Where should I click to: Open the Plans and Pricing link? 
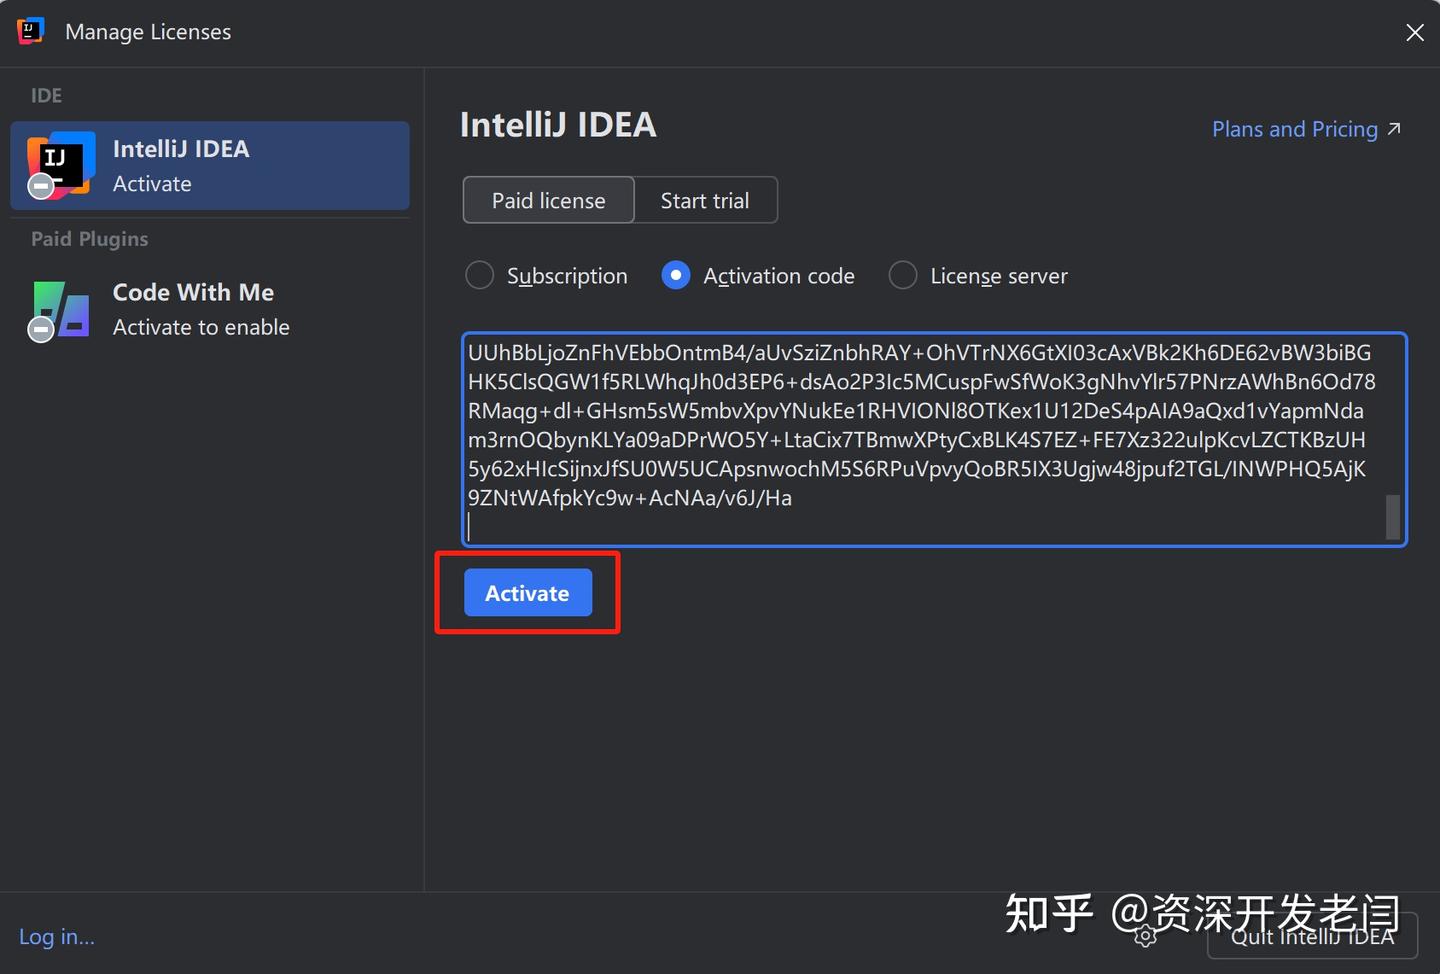1294,129
